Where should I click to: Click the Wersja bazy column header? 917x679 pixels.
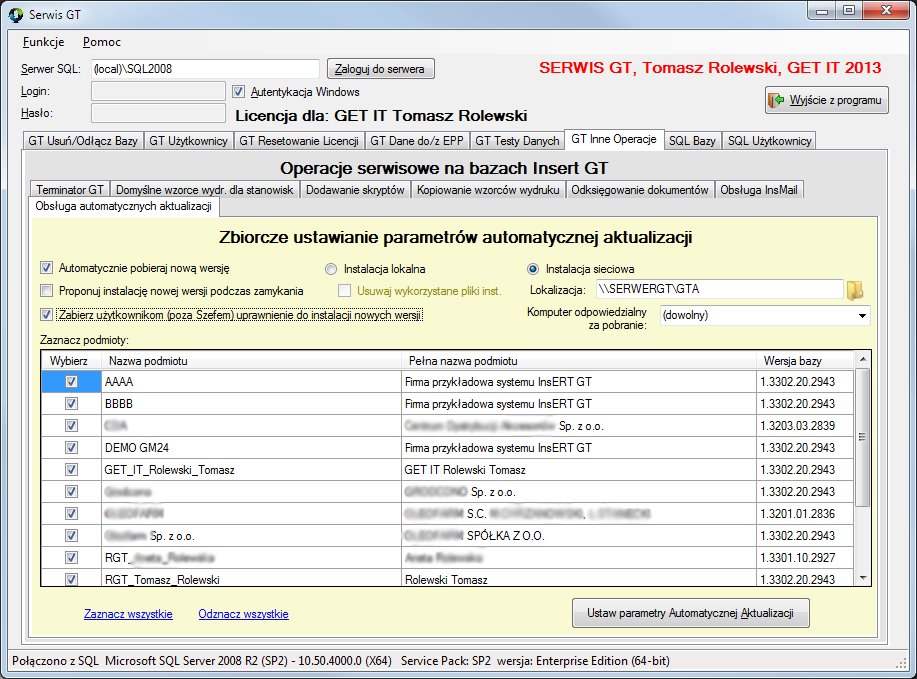pyautogui.click(x=805, y=361)
